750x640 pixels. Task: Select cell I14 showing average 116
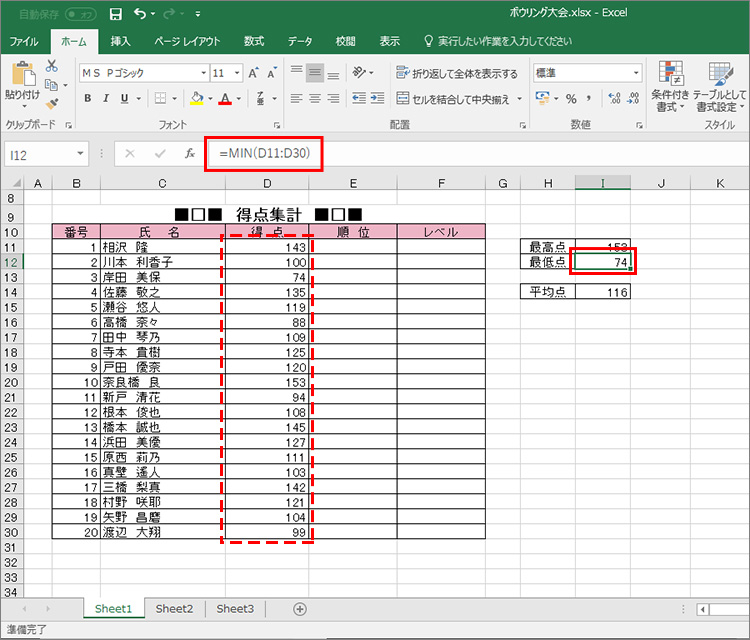[602, 292]
